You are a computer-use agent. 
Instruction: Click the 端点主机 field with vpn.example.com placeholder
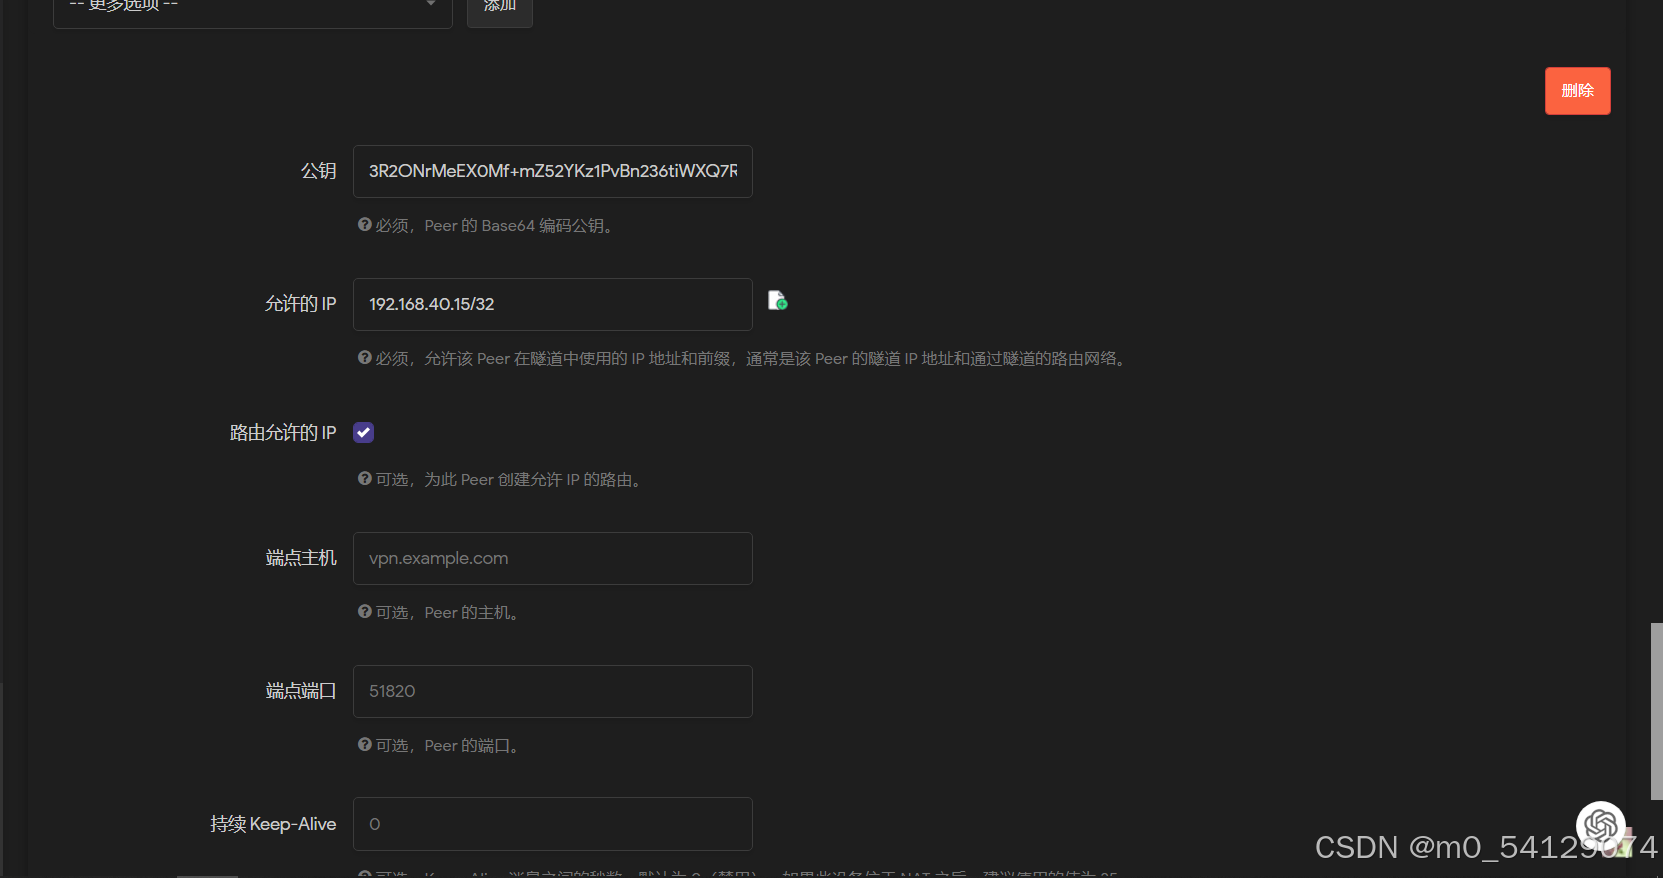point(553,558)
